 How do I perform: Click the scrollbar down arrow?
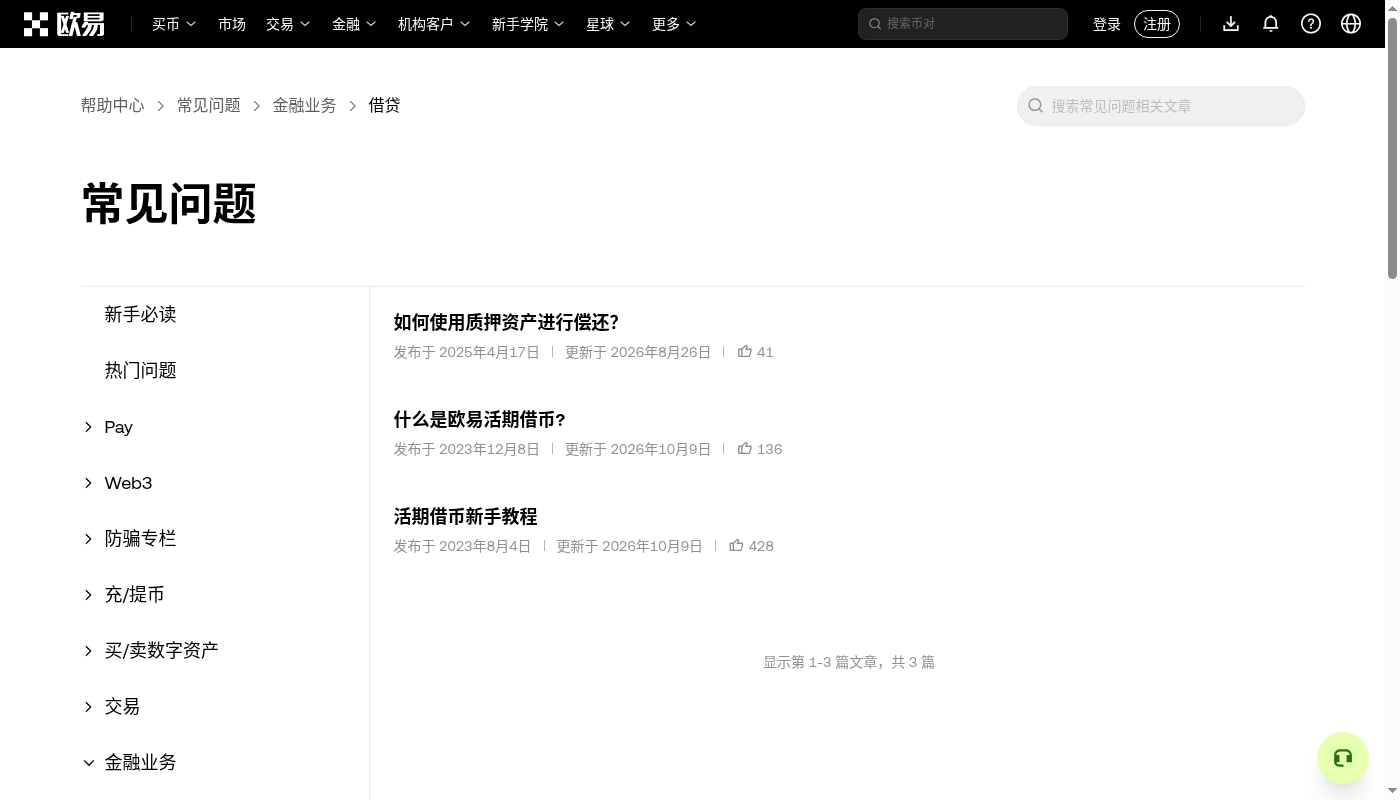click(1393, 791)
